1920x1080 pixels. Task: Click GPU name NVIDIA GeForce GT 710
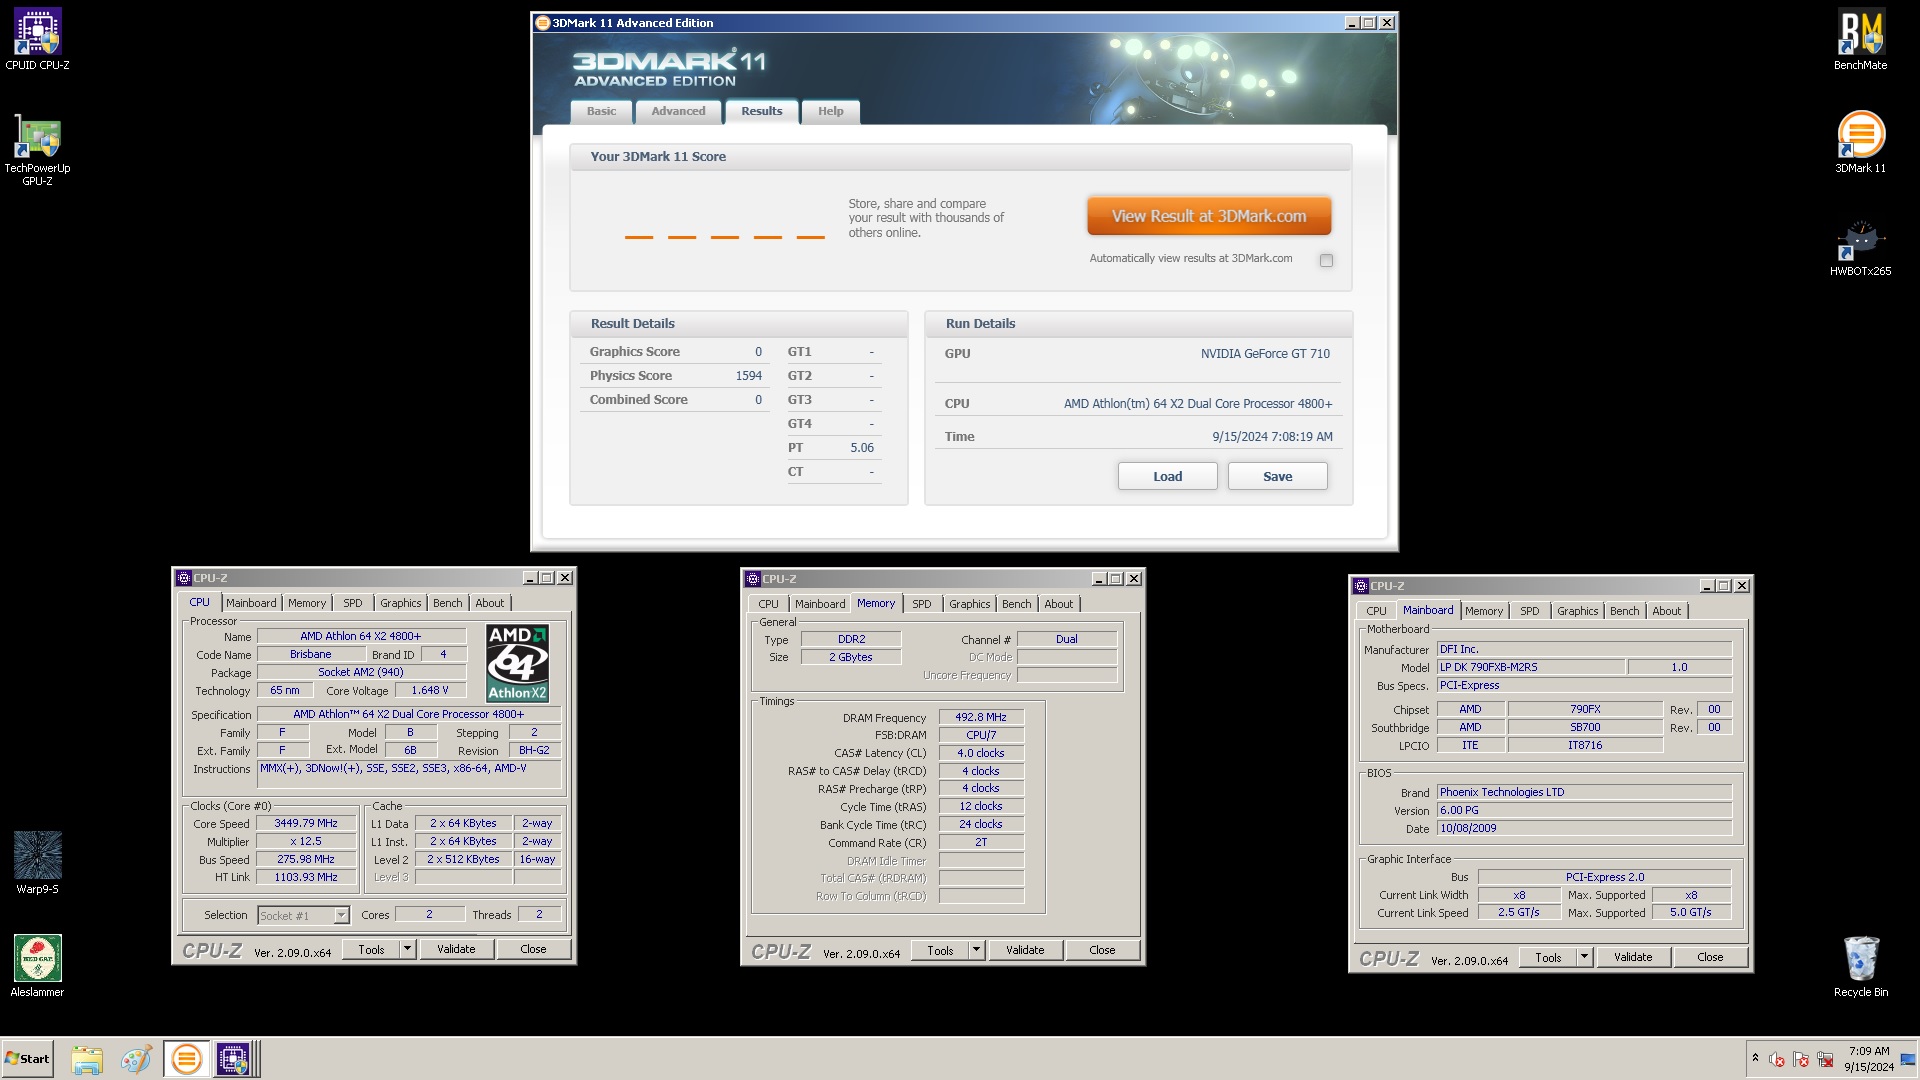1265,354
